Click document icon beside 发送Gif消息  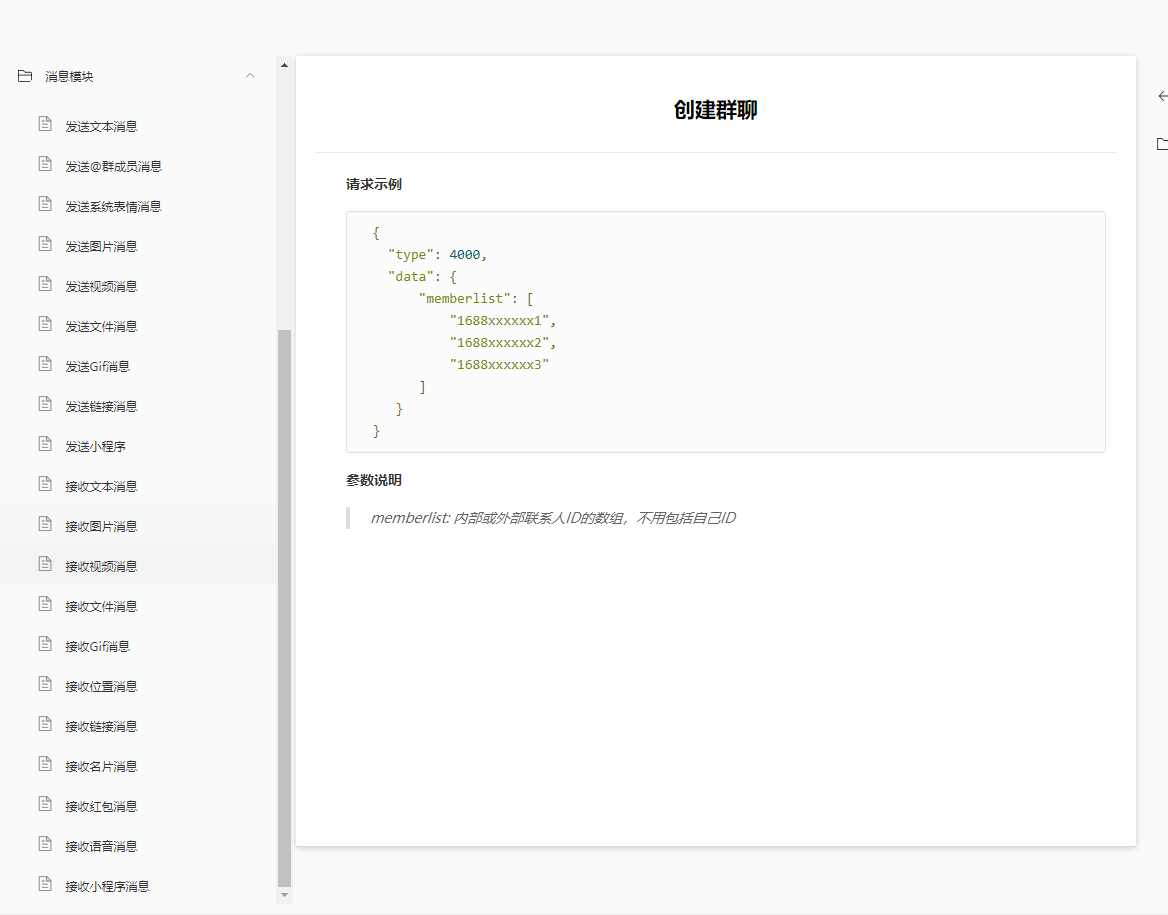pos(45,364)
